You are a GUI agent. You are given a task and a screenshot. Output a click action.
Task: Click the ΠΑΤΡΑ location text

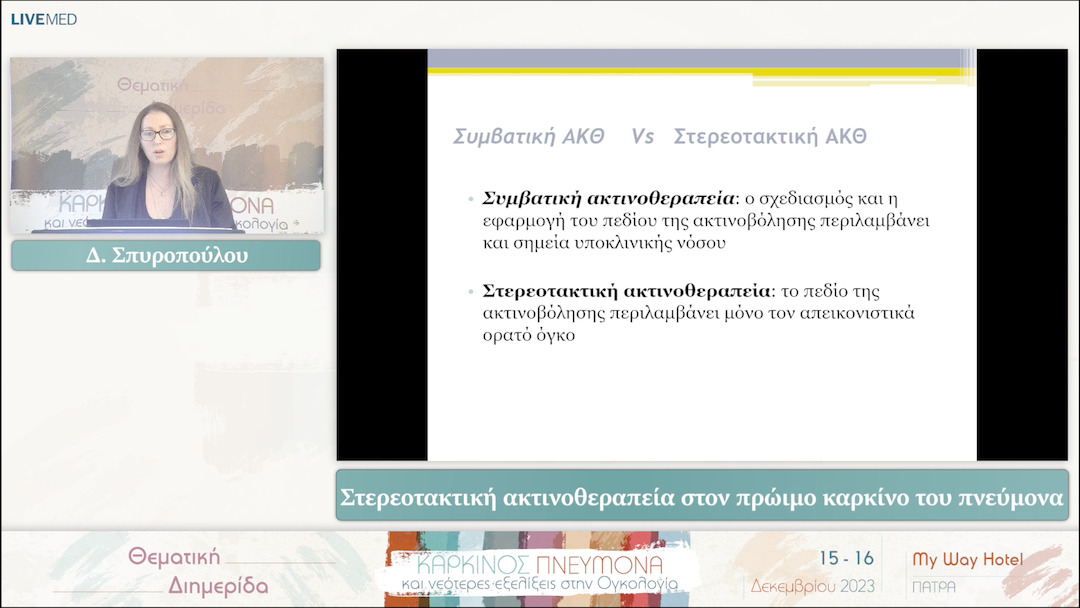pyautogui.click(x=934, y=586)
